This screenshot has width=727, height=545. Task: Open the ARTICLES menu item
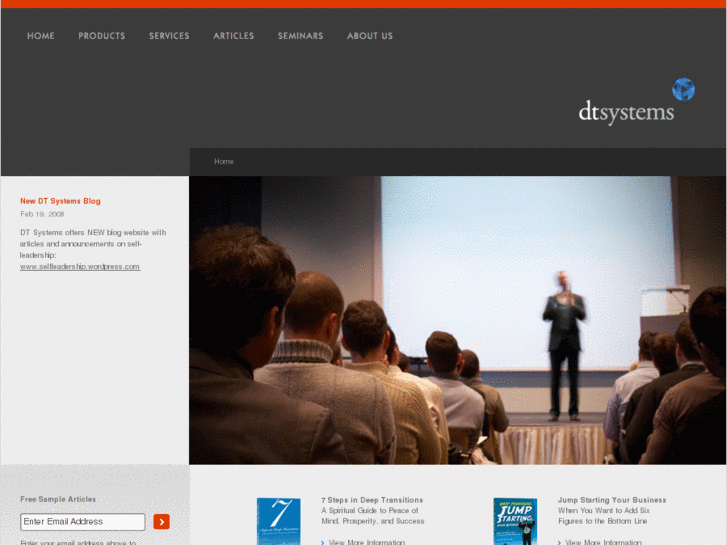(234, 36)
